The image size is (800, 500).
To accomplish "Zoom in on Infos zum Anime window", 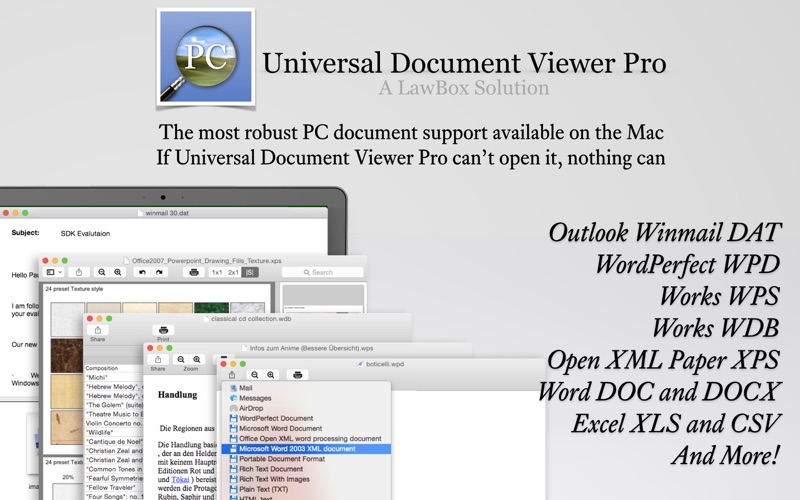I will pyautogui.click(x=197, y=360).
